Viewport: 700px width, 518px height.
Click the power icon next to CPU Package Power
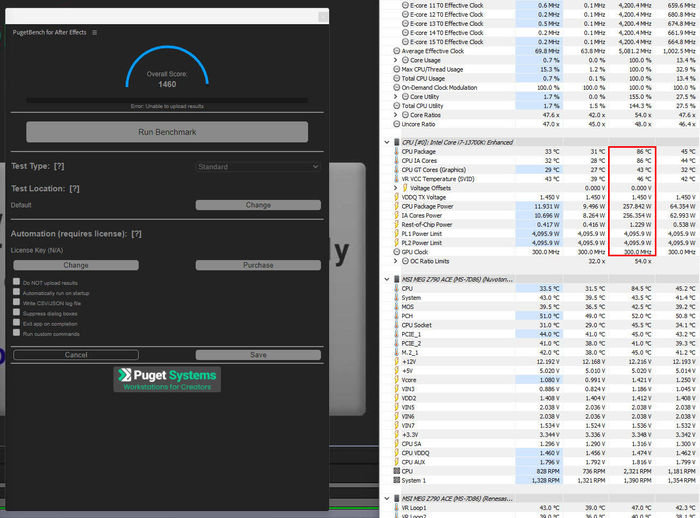point(396,206)
